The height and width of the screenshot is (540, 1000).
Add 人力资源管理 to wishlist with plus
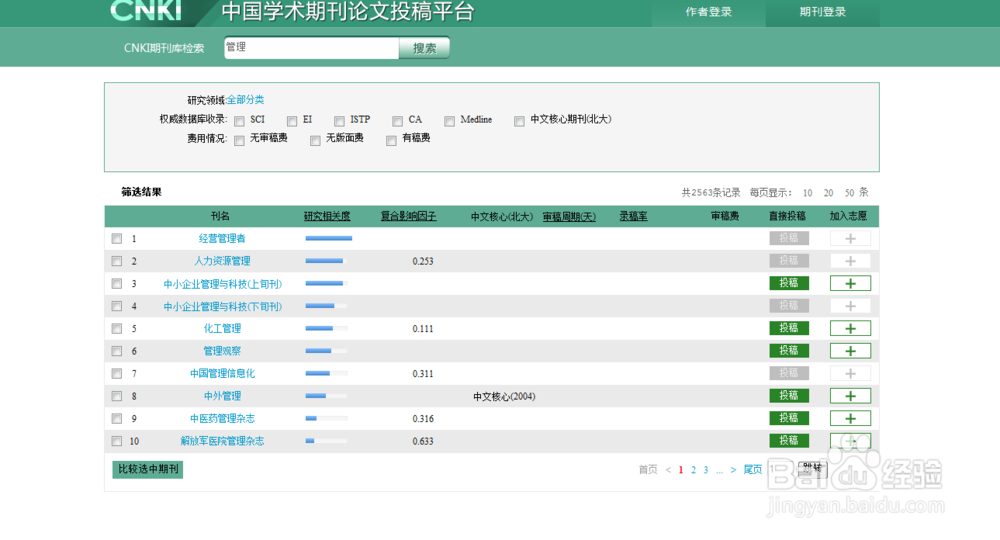coord(850,261)
